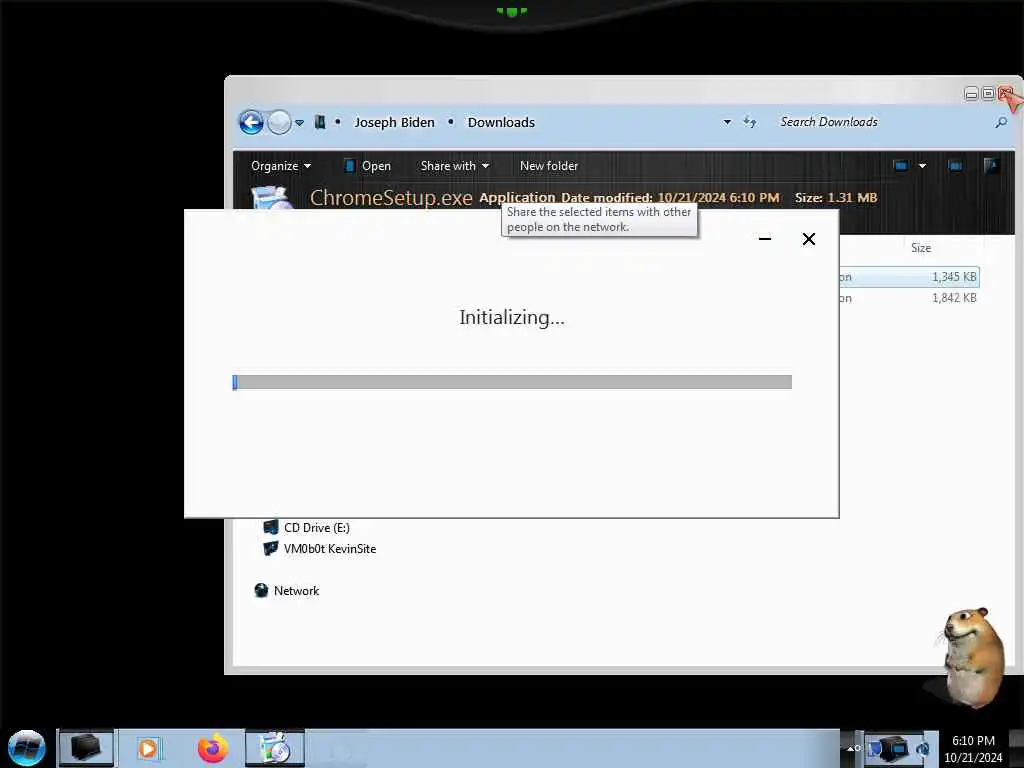Maximize the Explorer window

click(x=988, y=94)
